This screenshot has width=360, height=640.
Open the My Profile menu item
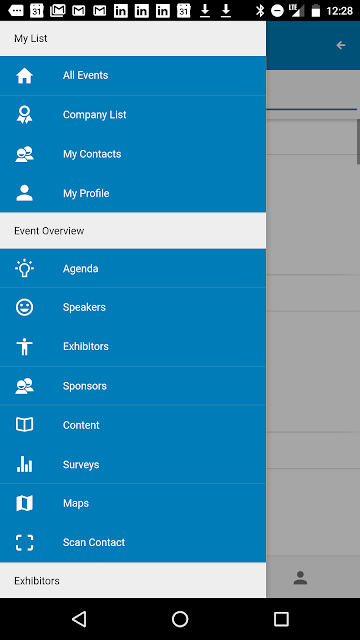click(x=133, y=193)
